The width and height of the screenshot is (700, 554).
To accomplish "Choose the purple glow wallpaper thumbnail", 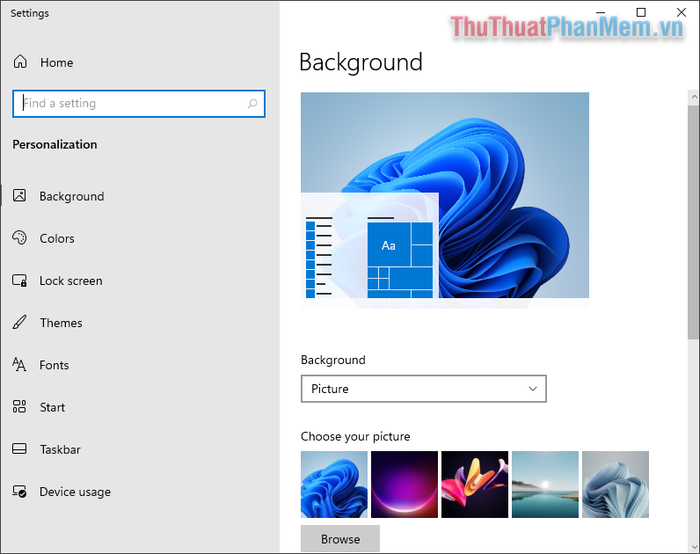I will (x=404, y=484).
